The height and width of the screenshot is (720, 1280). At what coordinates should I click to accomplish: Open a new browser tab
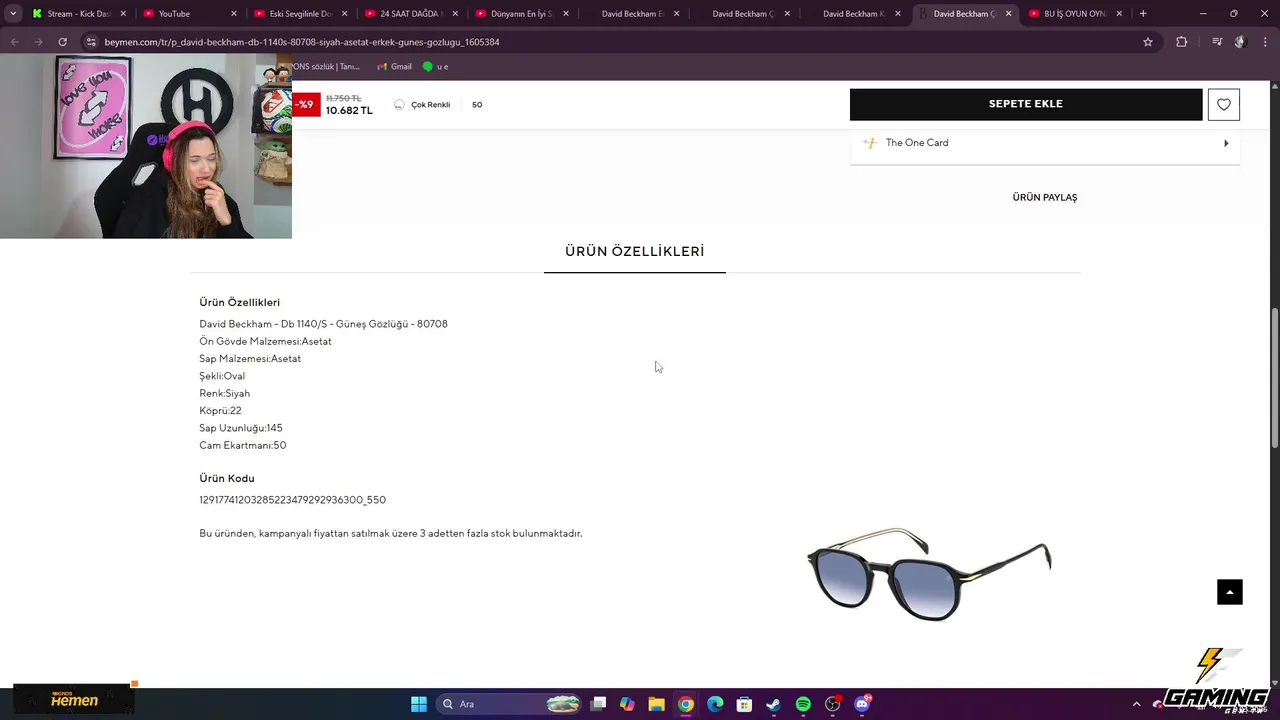pos(1143,14)
